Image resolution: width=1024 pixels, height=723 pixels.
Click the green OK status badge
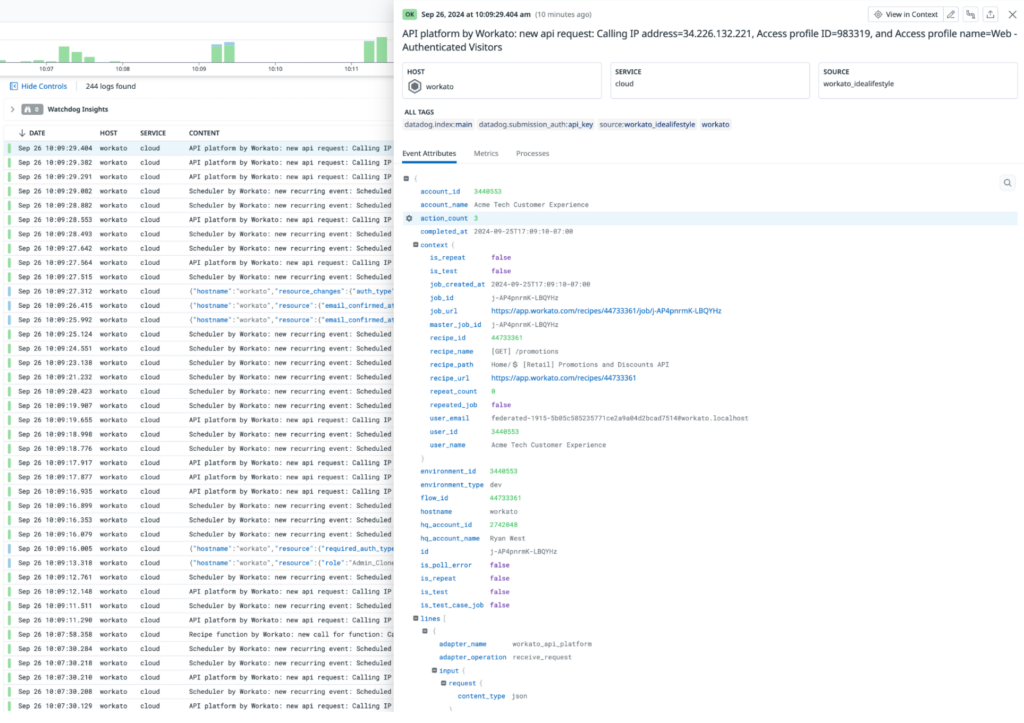pyautogui.click(x=409, y=14)
